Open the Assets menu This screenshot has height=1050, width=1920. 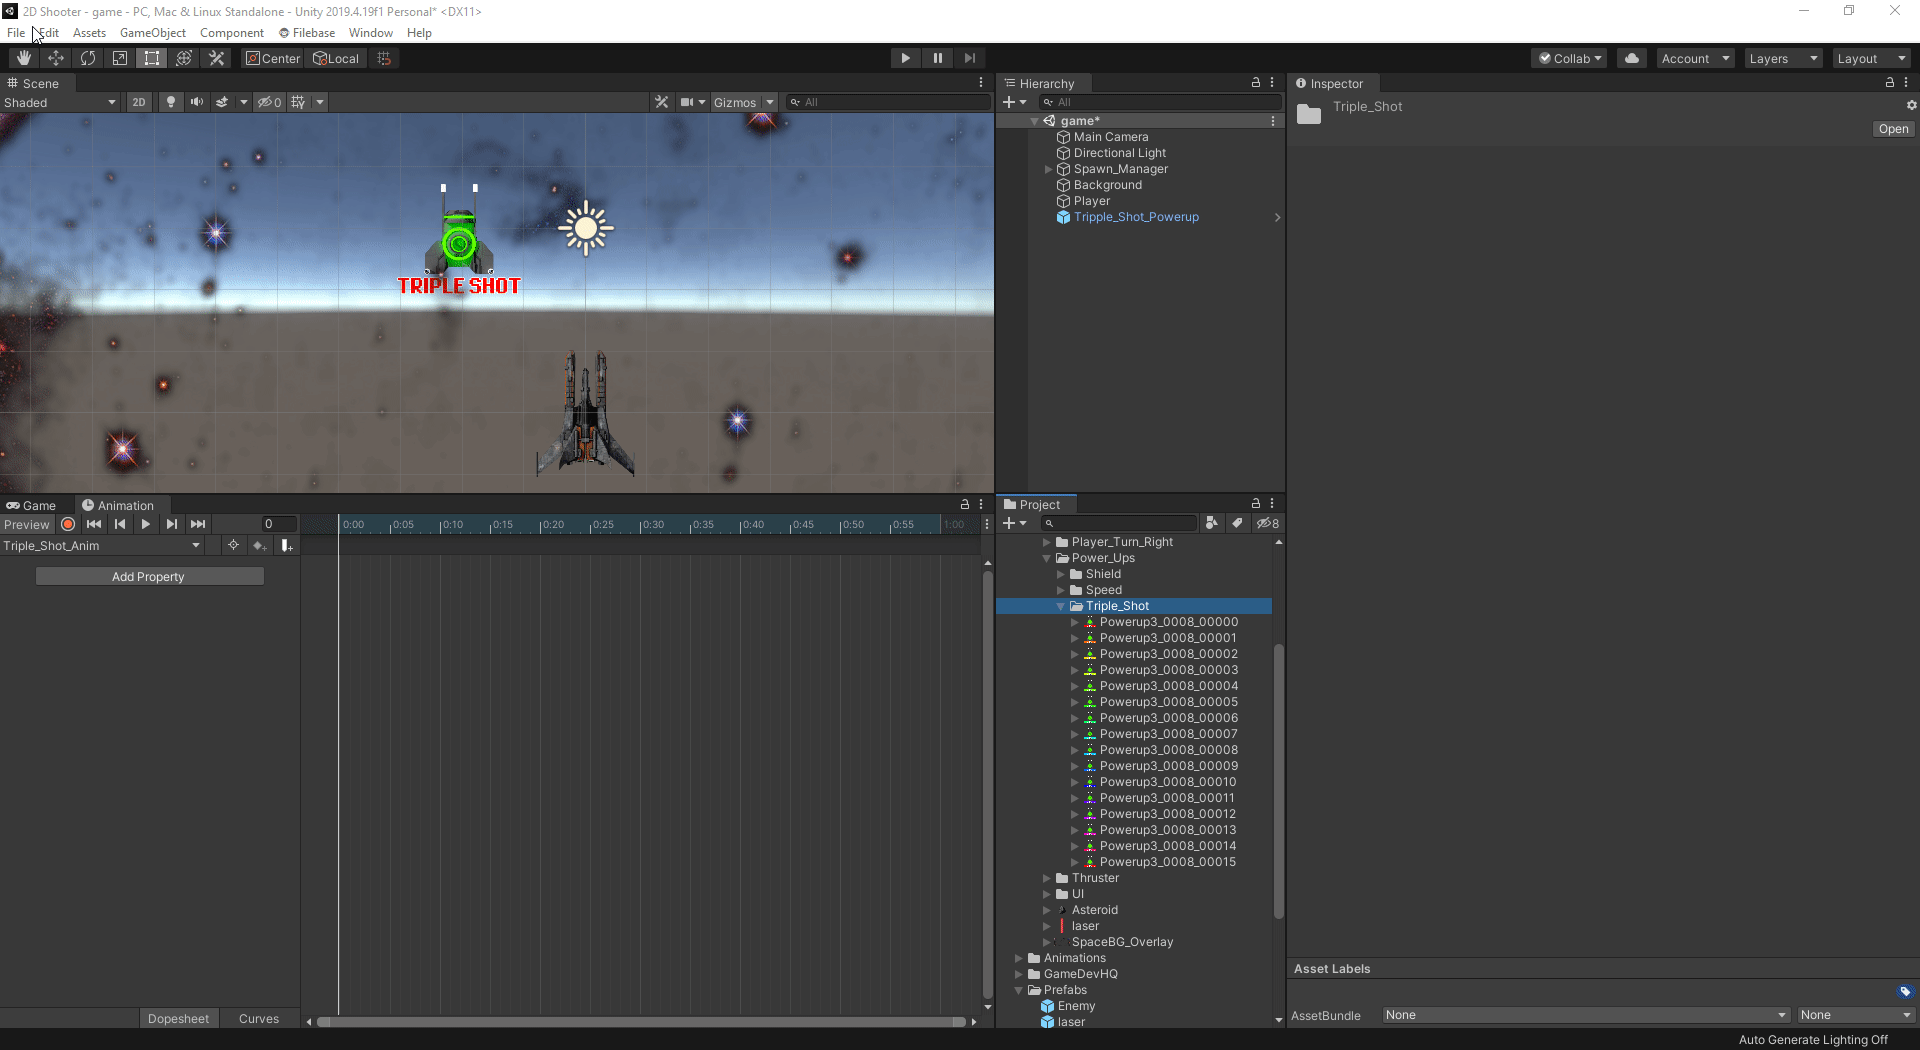(x=89, y=32)
